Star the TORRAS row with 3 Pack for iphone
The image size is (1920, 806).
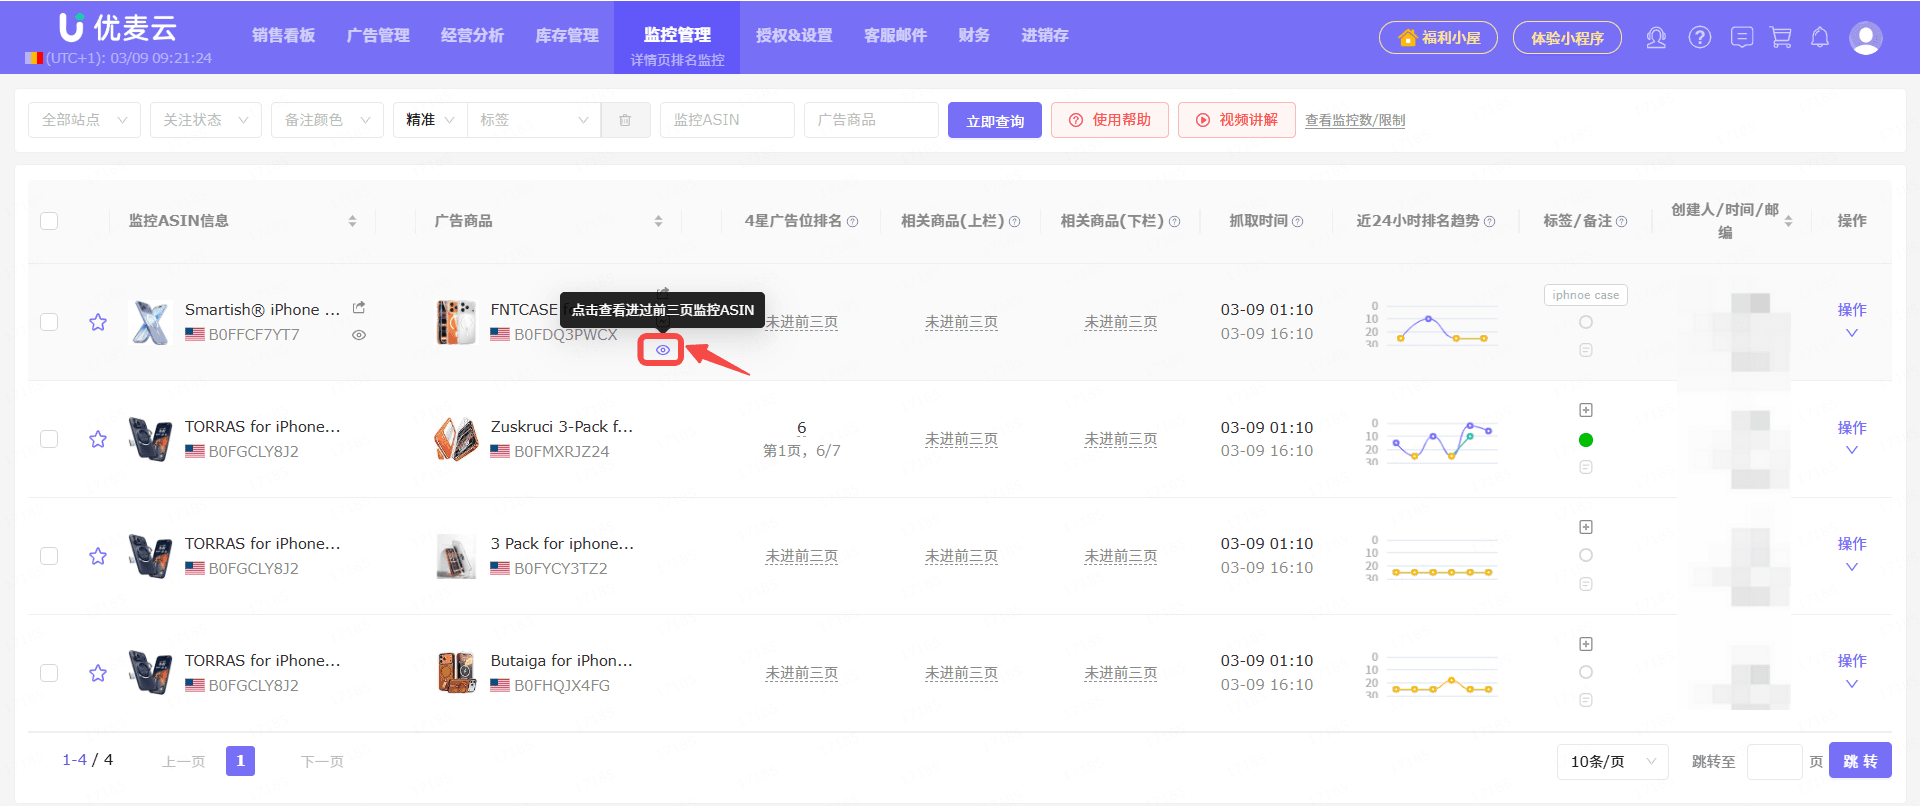click(x=98, y=556)
